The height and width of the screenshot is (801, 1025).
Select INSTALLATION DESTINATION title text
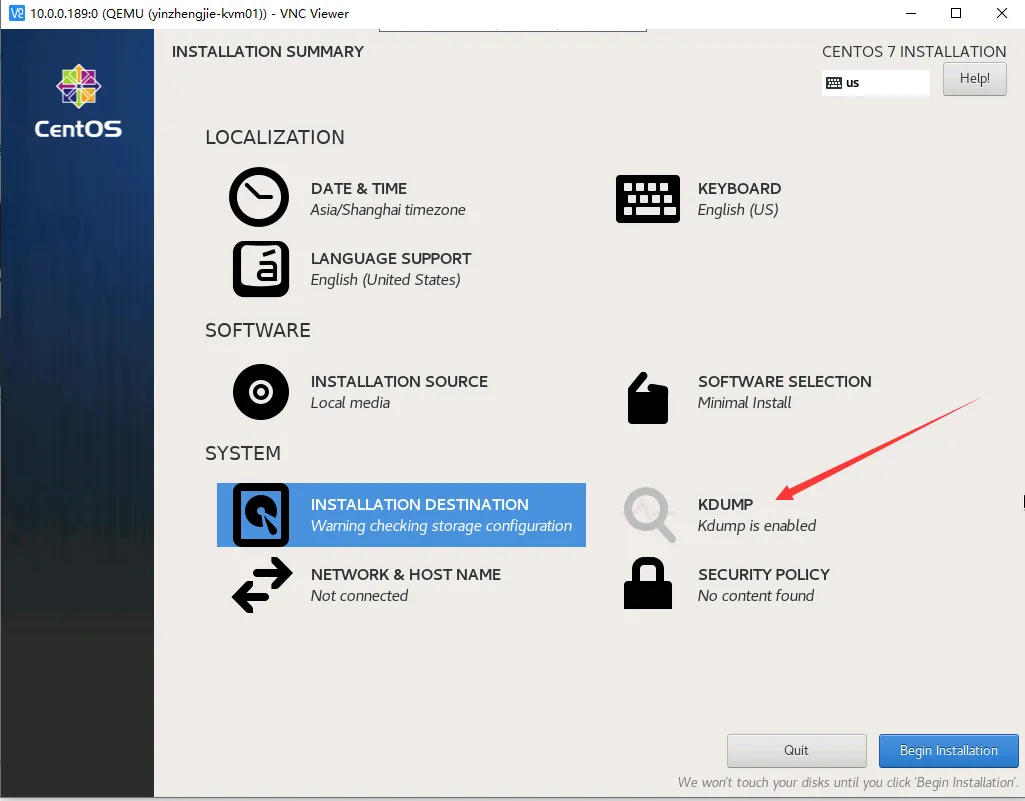tap(420, 504)
